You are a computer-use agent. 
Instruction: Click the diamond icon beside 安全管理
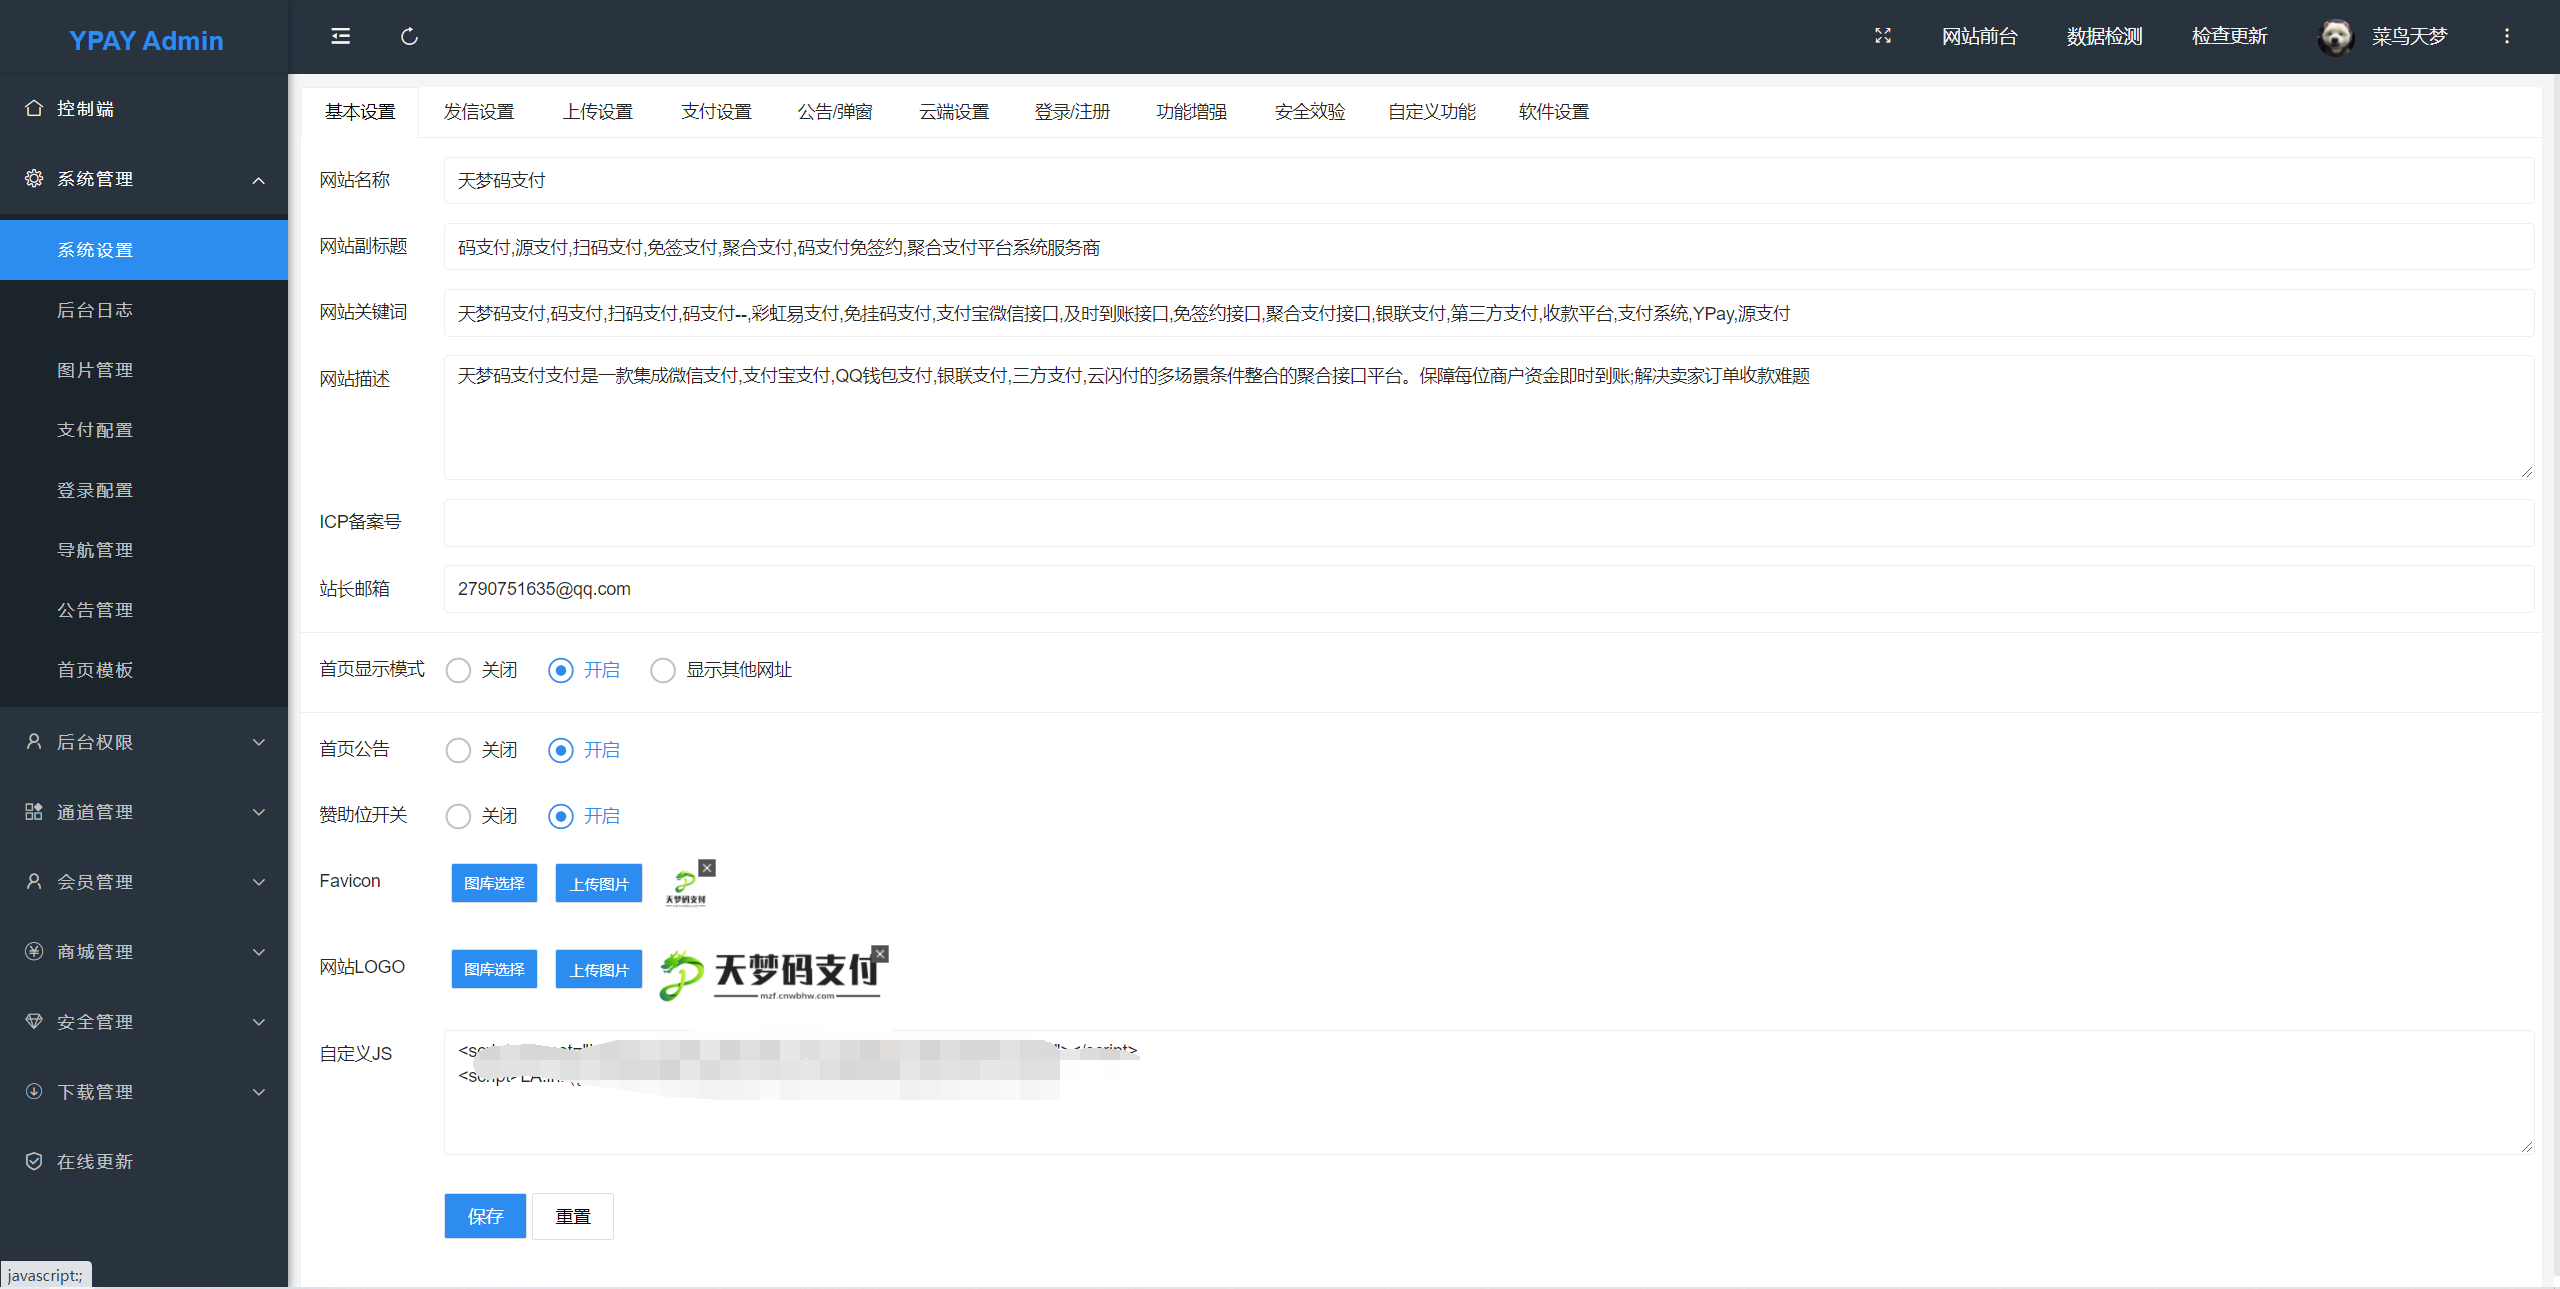click(34, 1021)
